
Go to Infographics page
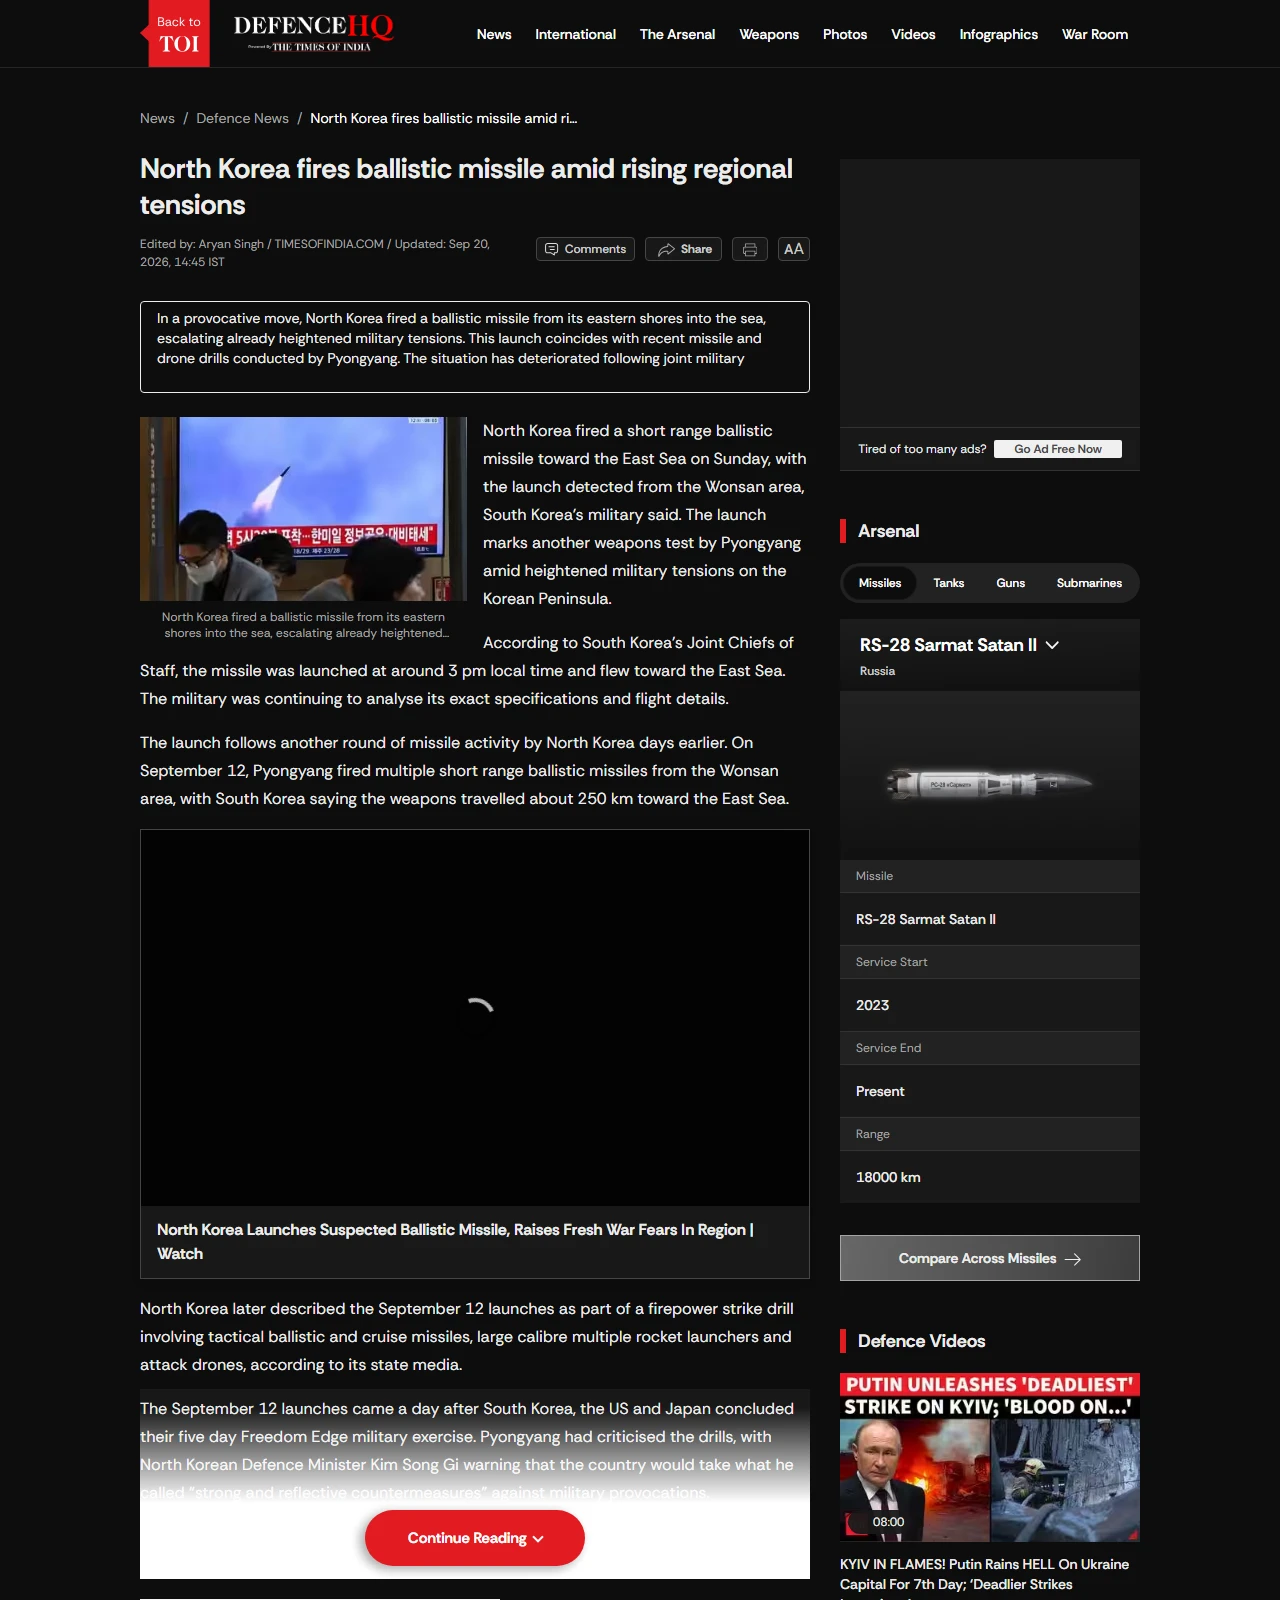pos(998,34)
